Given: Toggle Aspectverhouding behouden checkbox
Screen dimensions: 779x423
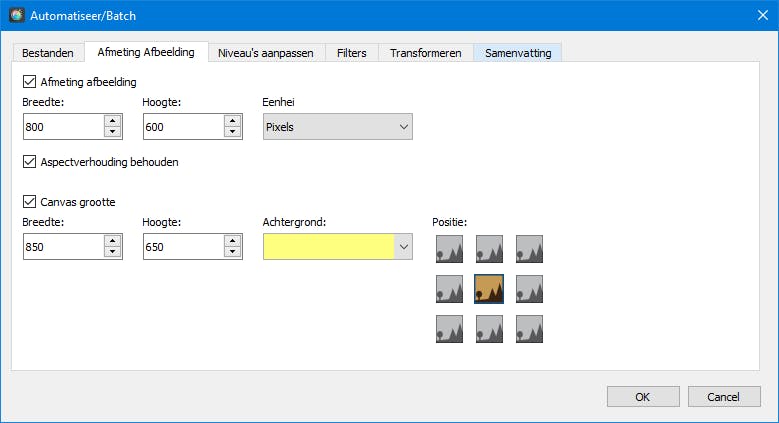Looking at the screenshot, I should click(x=29, y=161).
